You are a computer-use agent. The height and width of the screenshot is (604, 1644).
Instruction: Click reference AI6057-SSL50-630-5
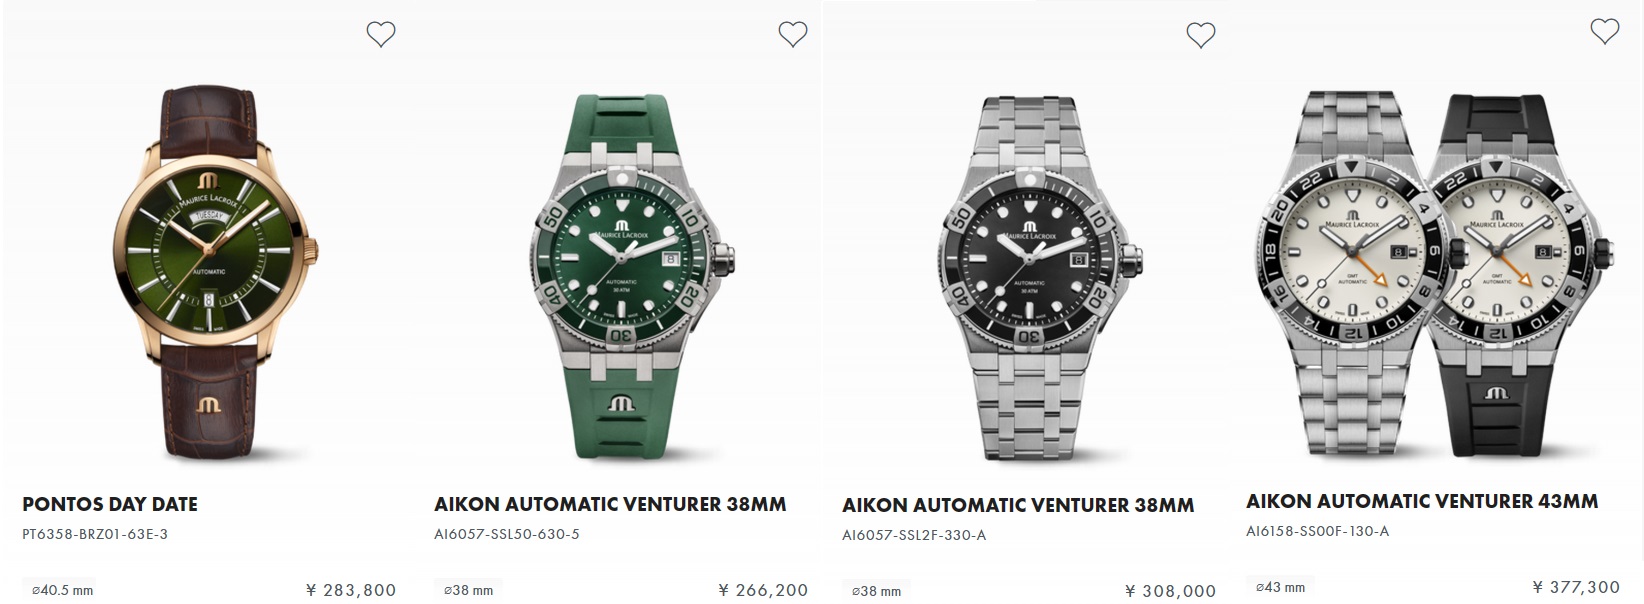click(x=507, y=534)
